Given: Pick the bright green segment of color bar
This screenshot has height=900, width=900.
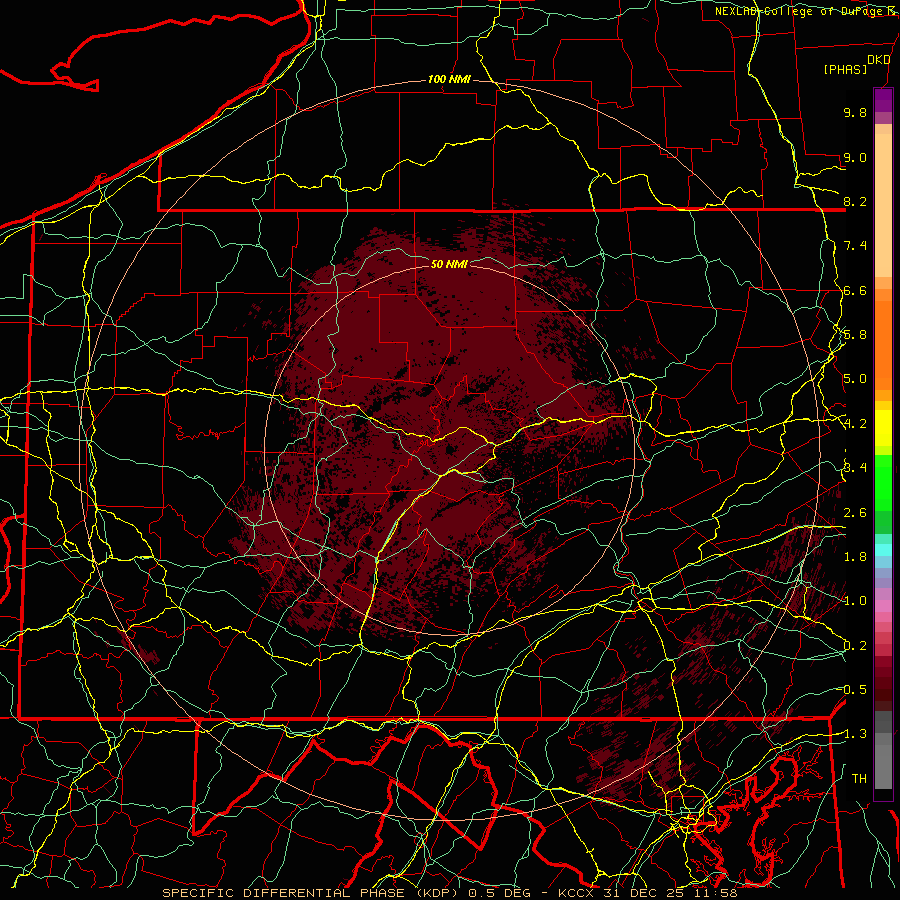Looking at the screenshot, I should coord(883,483).
